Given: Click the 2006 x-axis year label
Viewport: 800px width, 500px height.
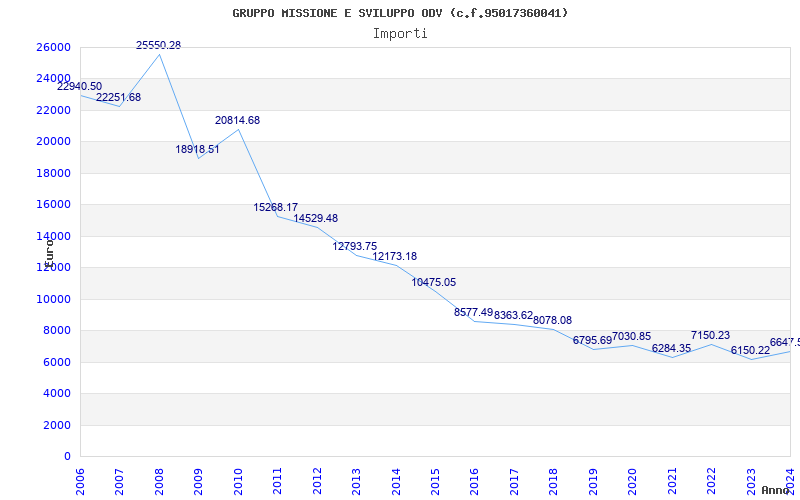Looking at the screenshot, I should [80, 482].
